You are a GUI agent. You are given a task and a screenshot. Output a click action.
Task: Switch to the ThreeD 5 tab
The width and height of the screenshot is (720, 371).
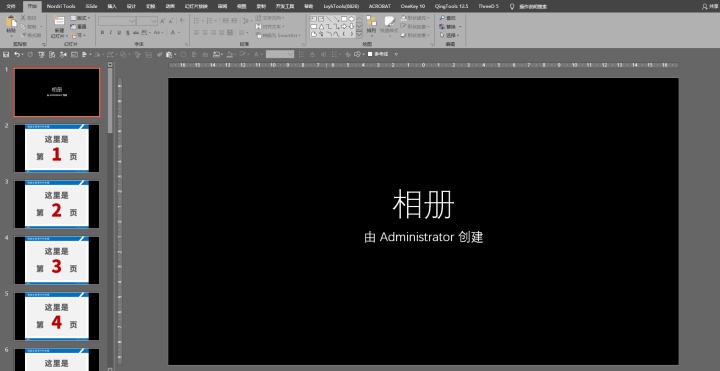tap(488, 6)
